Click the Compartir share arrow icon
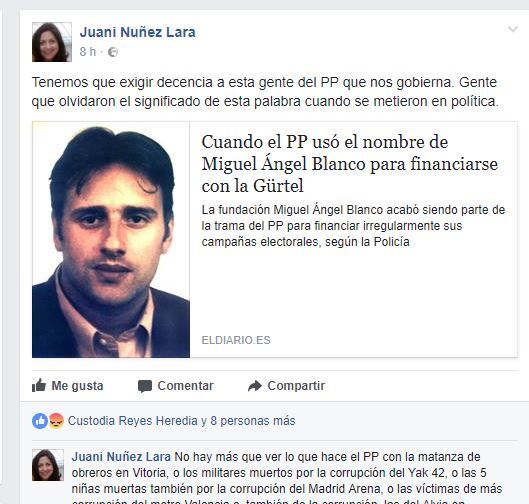The image size is (529, 504). [x=255, y=386]
